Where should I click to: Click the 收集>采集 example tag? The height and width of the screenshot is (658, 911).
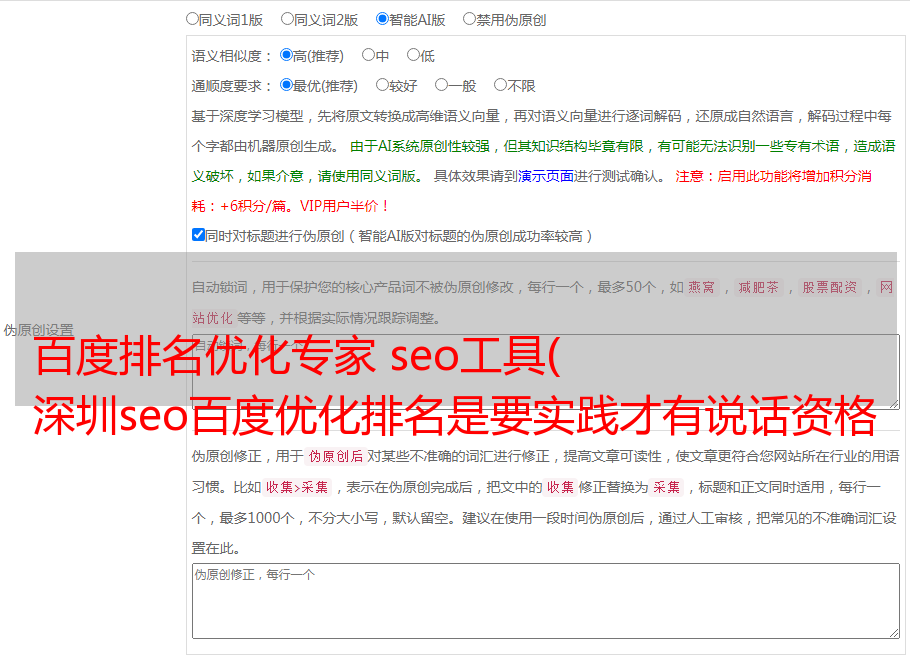[297, 487]
